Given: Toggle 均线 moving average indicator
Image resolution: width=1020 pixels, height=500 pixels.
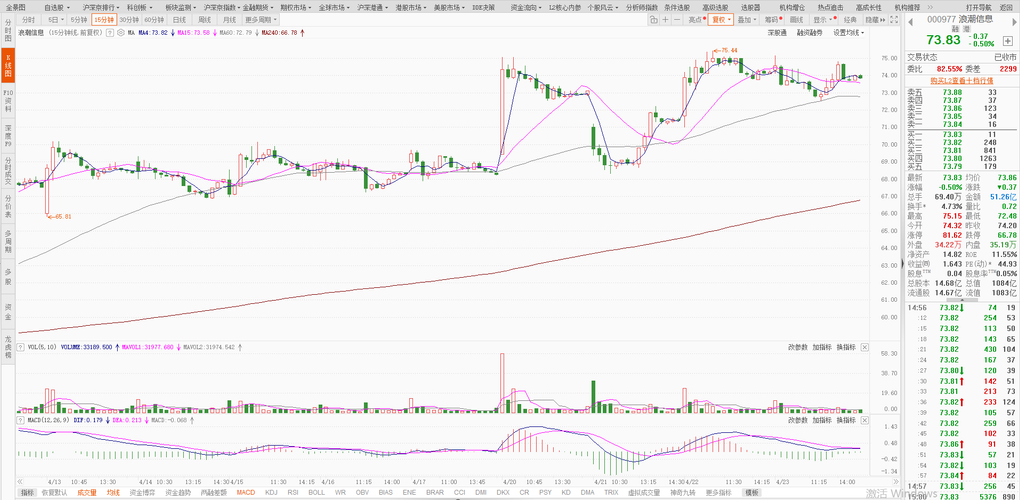Looking at the screenshot, I should pos(113,492).
